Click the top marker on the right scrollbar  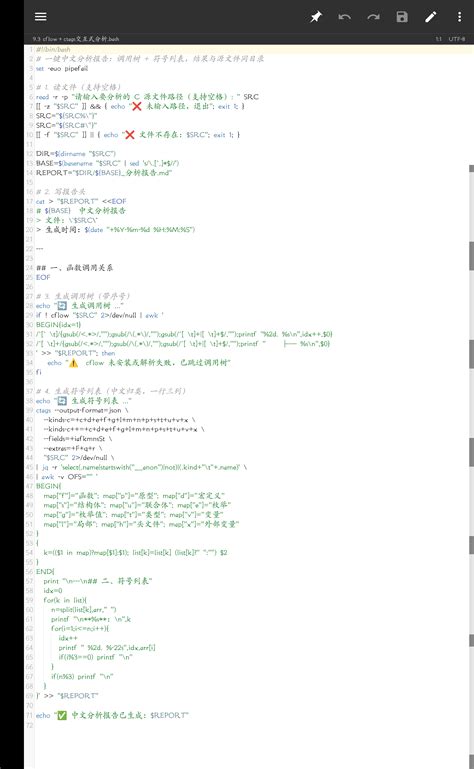472,169
